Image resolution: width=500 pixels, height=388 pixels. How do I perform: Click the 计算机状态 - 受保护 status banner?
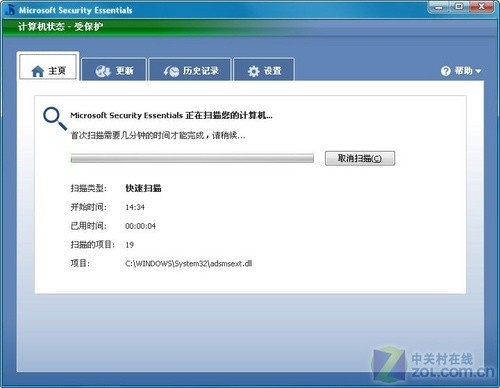pos(60,26)
